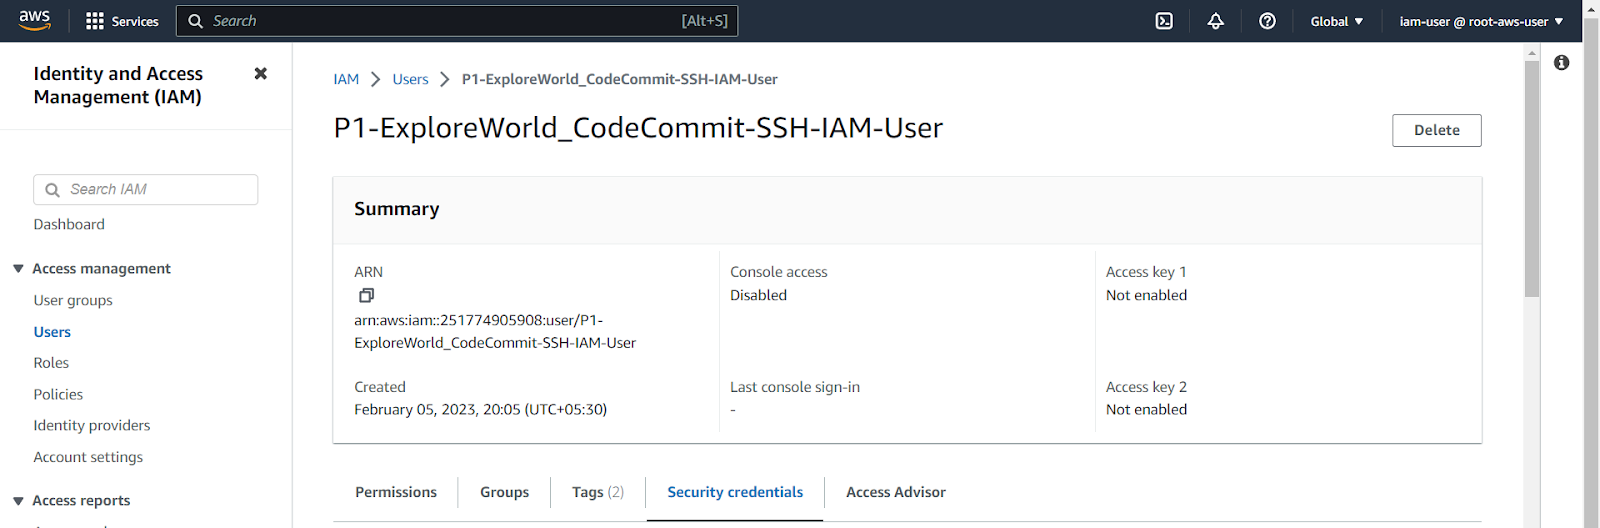The height and width of the screenshot is (528, 1600).
Task: Go to Users breadcrumb link
Action: point(410,79)
